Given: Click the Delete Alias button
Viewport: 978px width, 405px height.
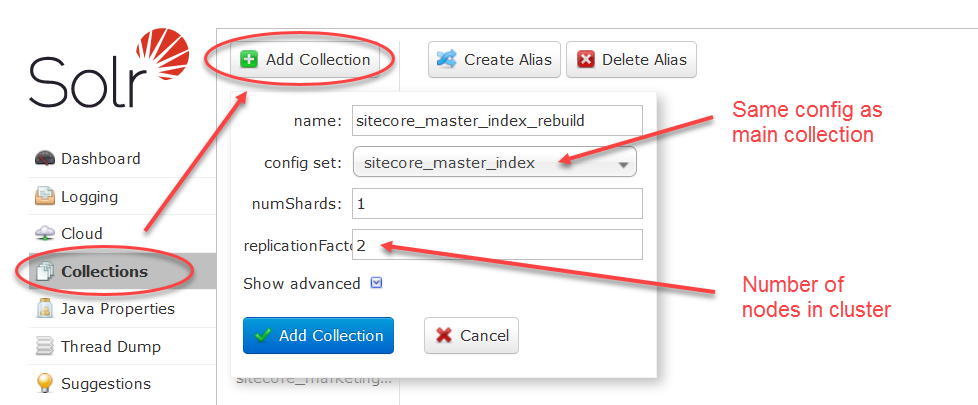Looking at the screenshot, I should (x=631, y=60).
